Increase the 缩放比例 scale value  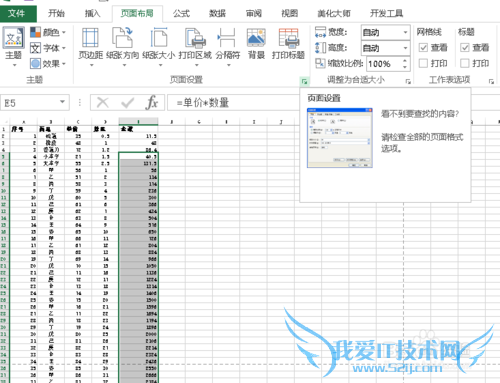[x=405, y=61]
